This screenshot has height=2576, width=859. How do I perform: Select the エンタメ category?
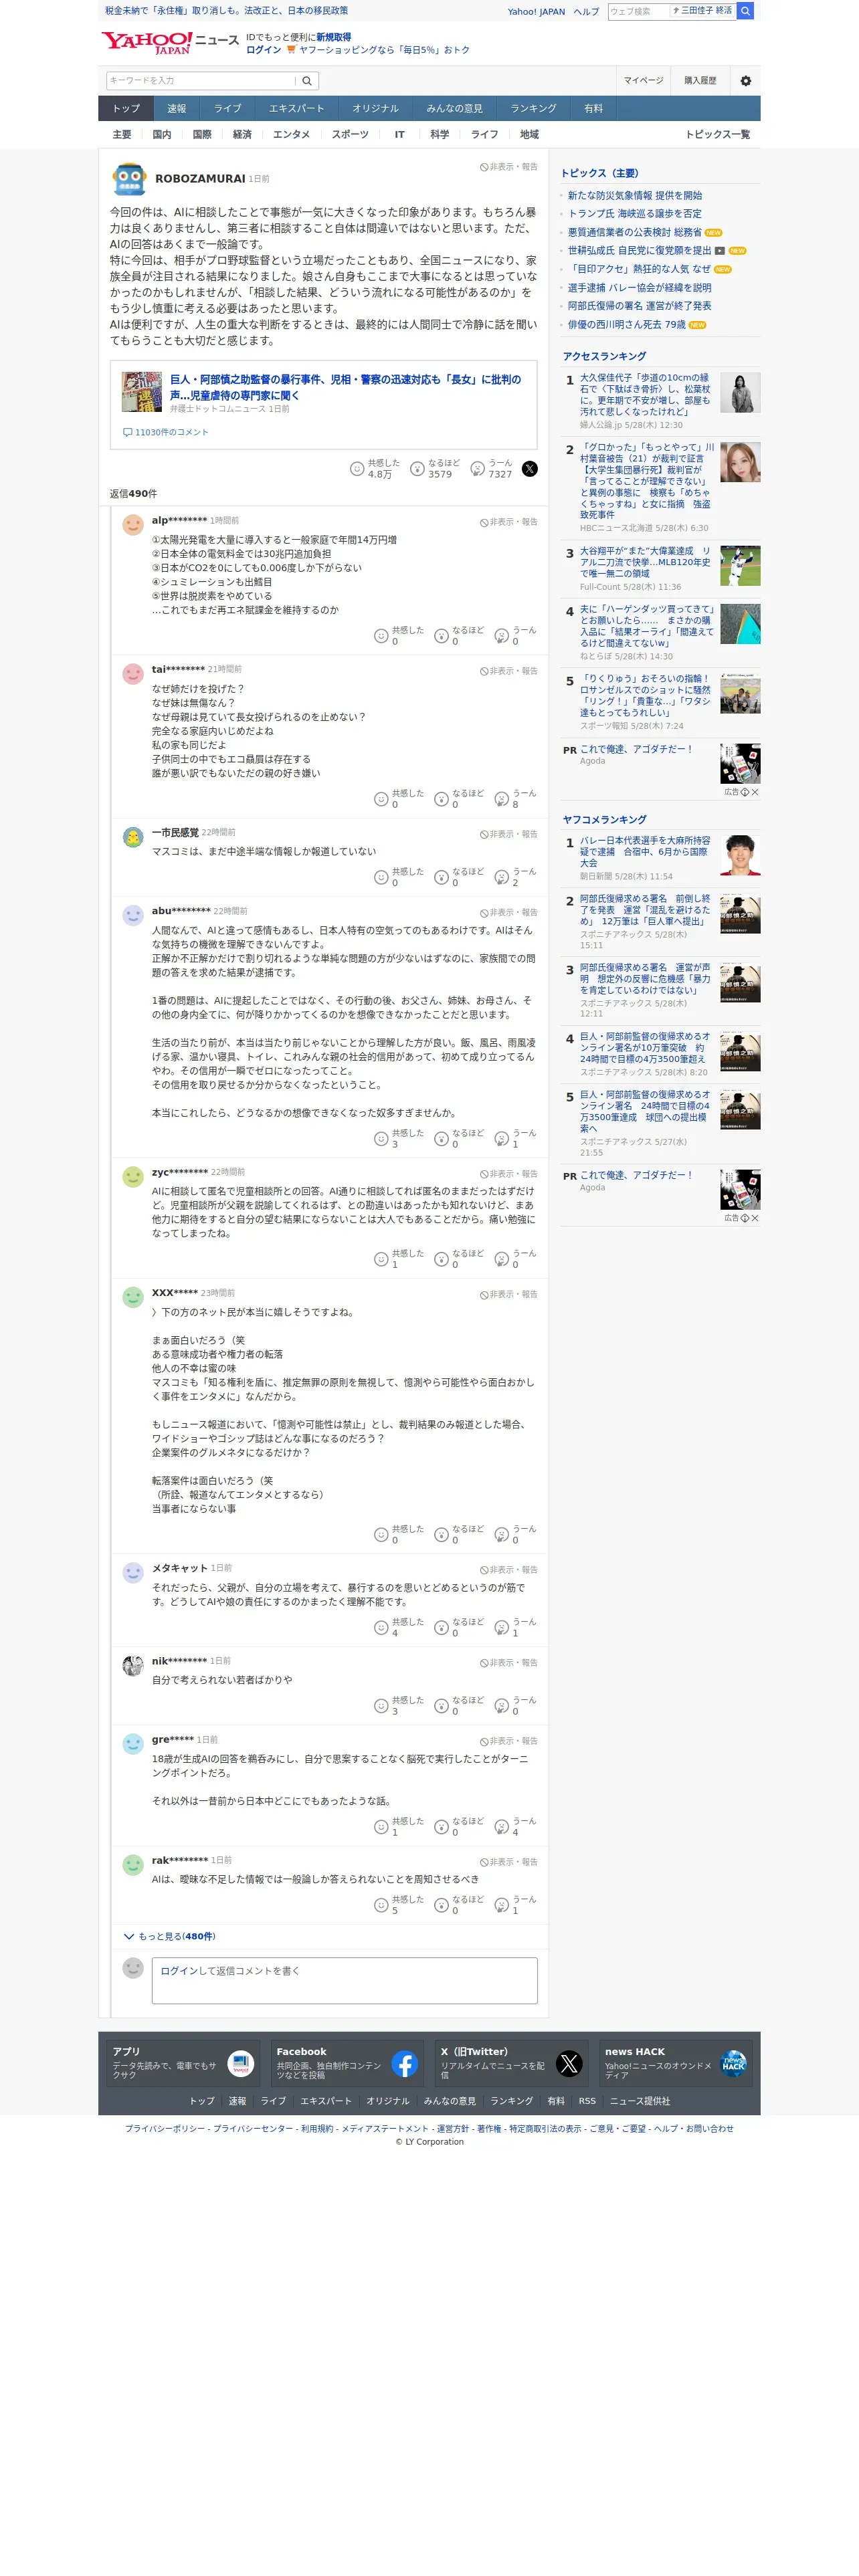tap(291, 135)
